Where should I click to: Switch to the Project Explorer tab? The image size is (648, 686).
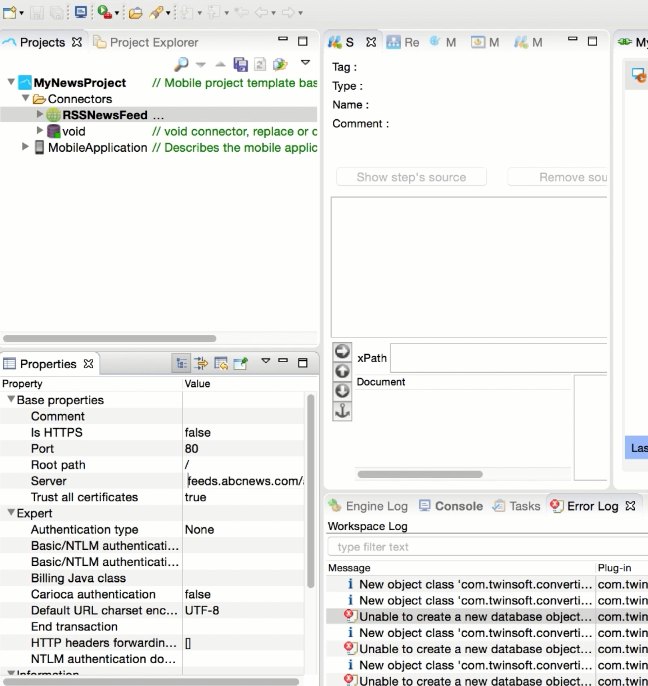146,42
